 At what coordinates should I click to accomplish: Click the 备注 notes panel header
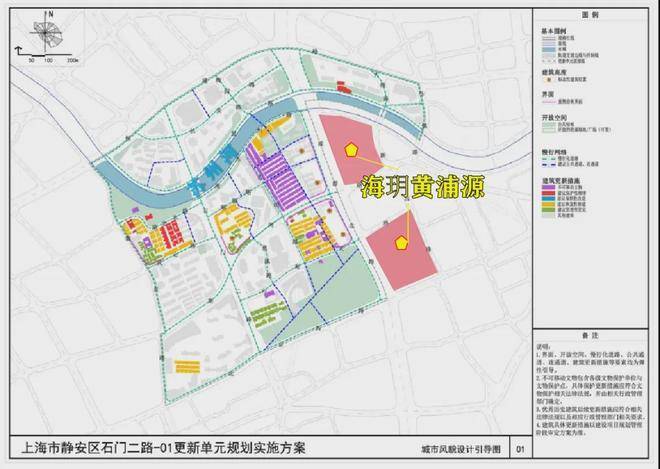(x=590, y=336)
